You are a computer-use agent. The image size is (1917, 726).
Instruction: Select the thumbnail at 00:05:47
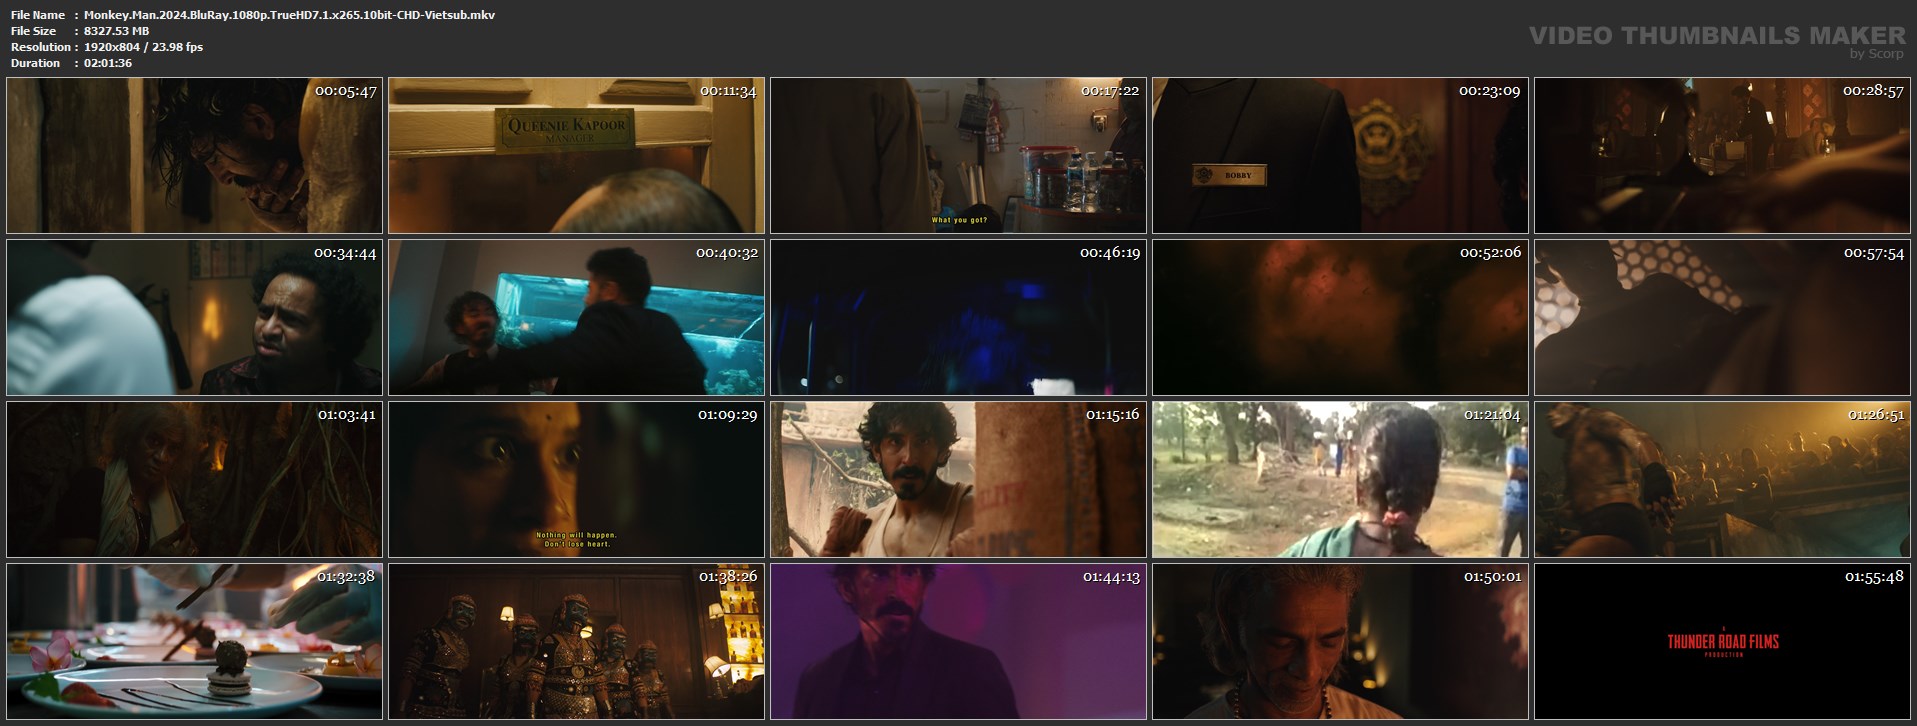point(194,156)
